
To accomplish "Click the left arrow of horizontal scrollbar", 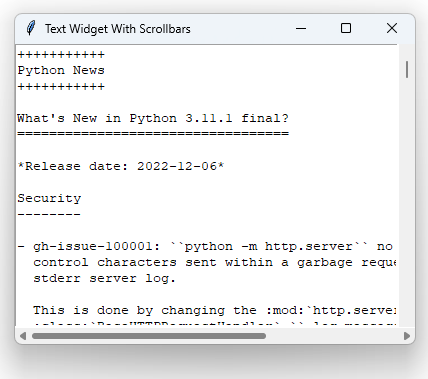I will coord(23,336).
